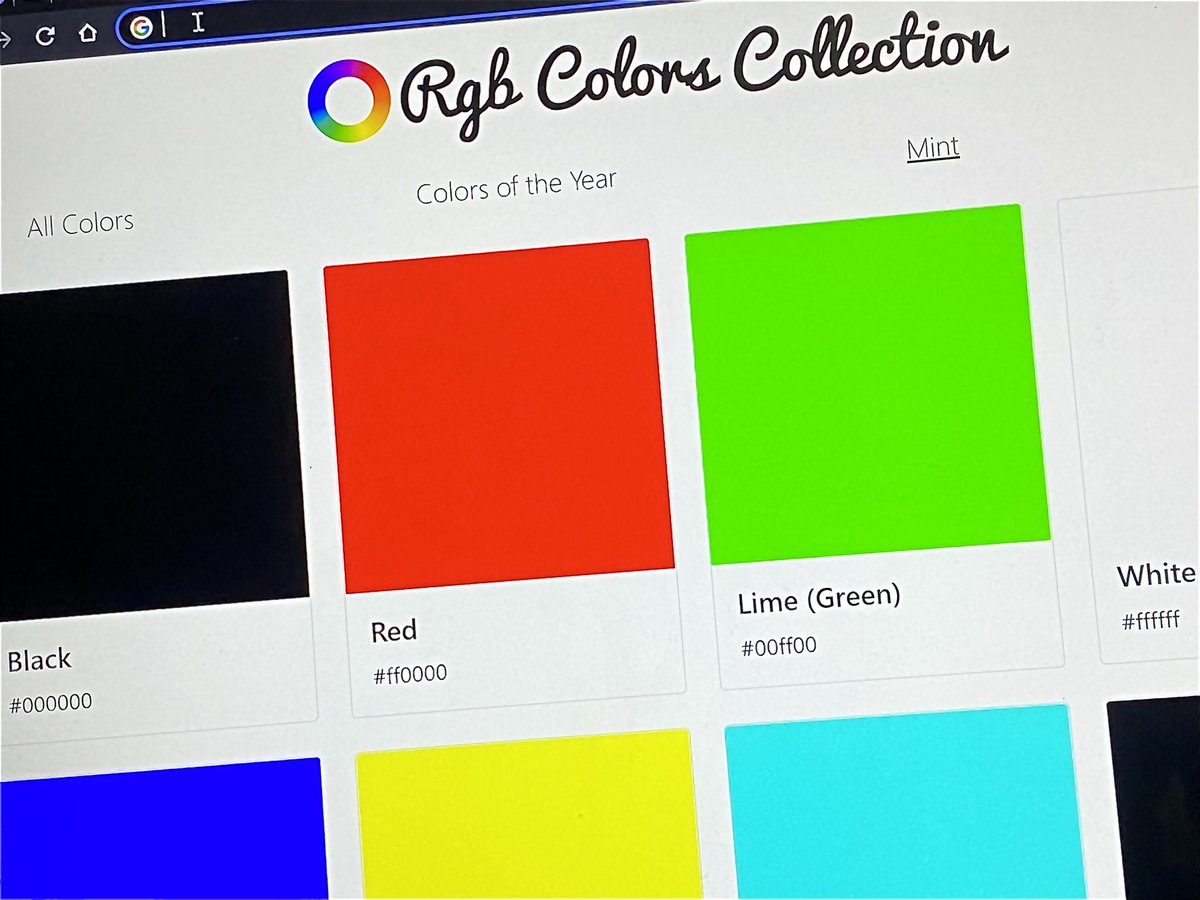Pick the cyan swatch below Lime
Image resolution: width=1200 pixels, height=900 pixels.
click(904, 802)
